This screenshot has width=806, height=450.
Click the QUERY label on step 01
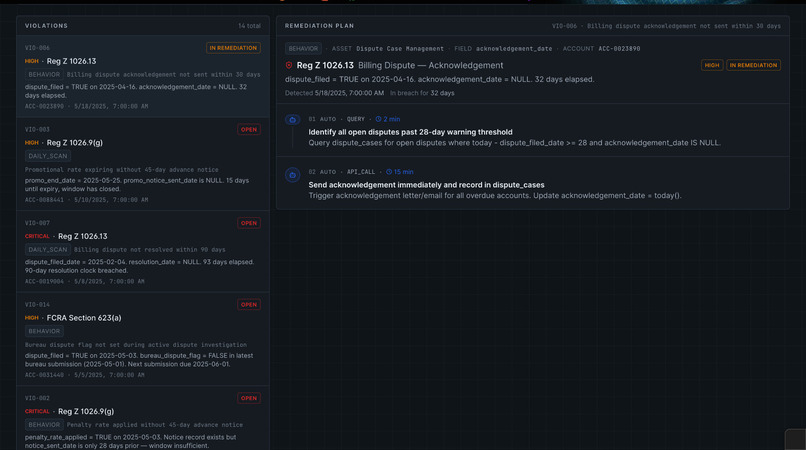click(356, 119)
